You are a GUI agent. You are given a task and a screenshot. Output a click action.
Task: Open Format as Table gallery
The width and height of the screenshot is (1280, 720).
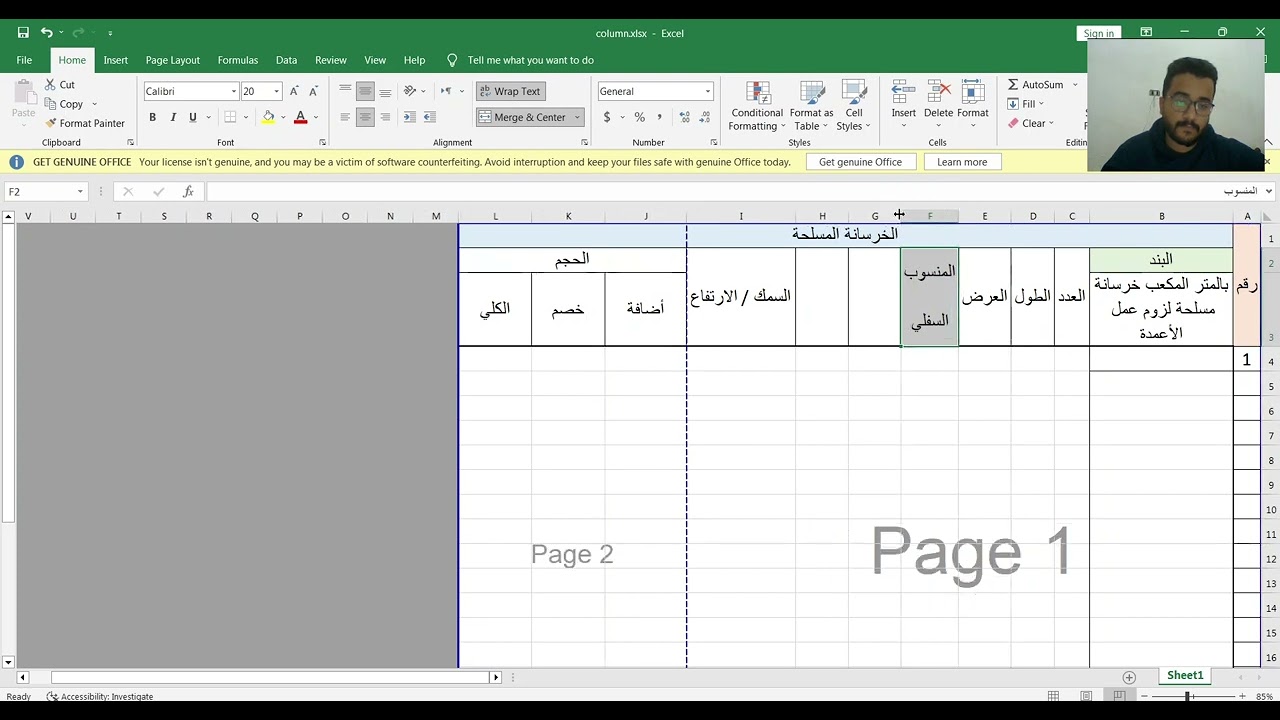point(811,105)
